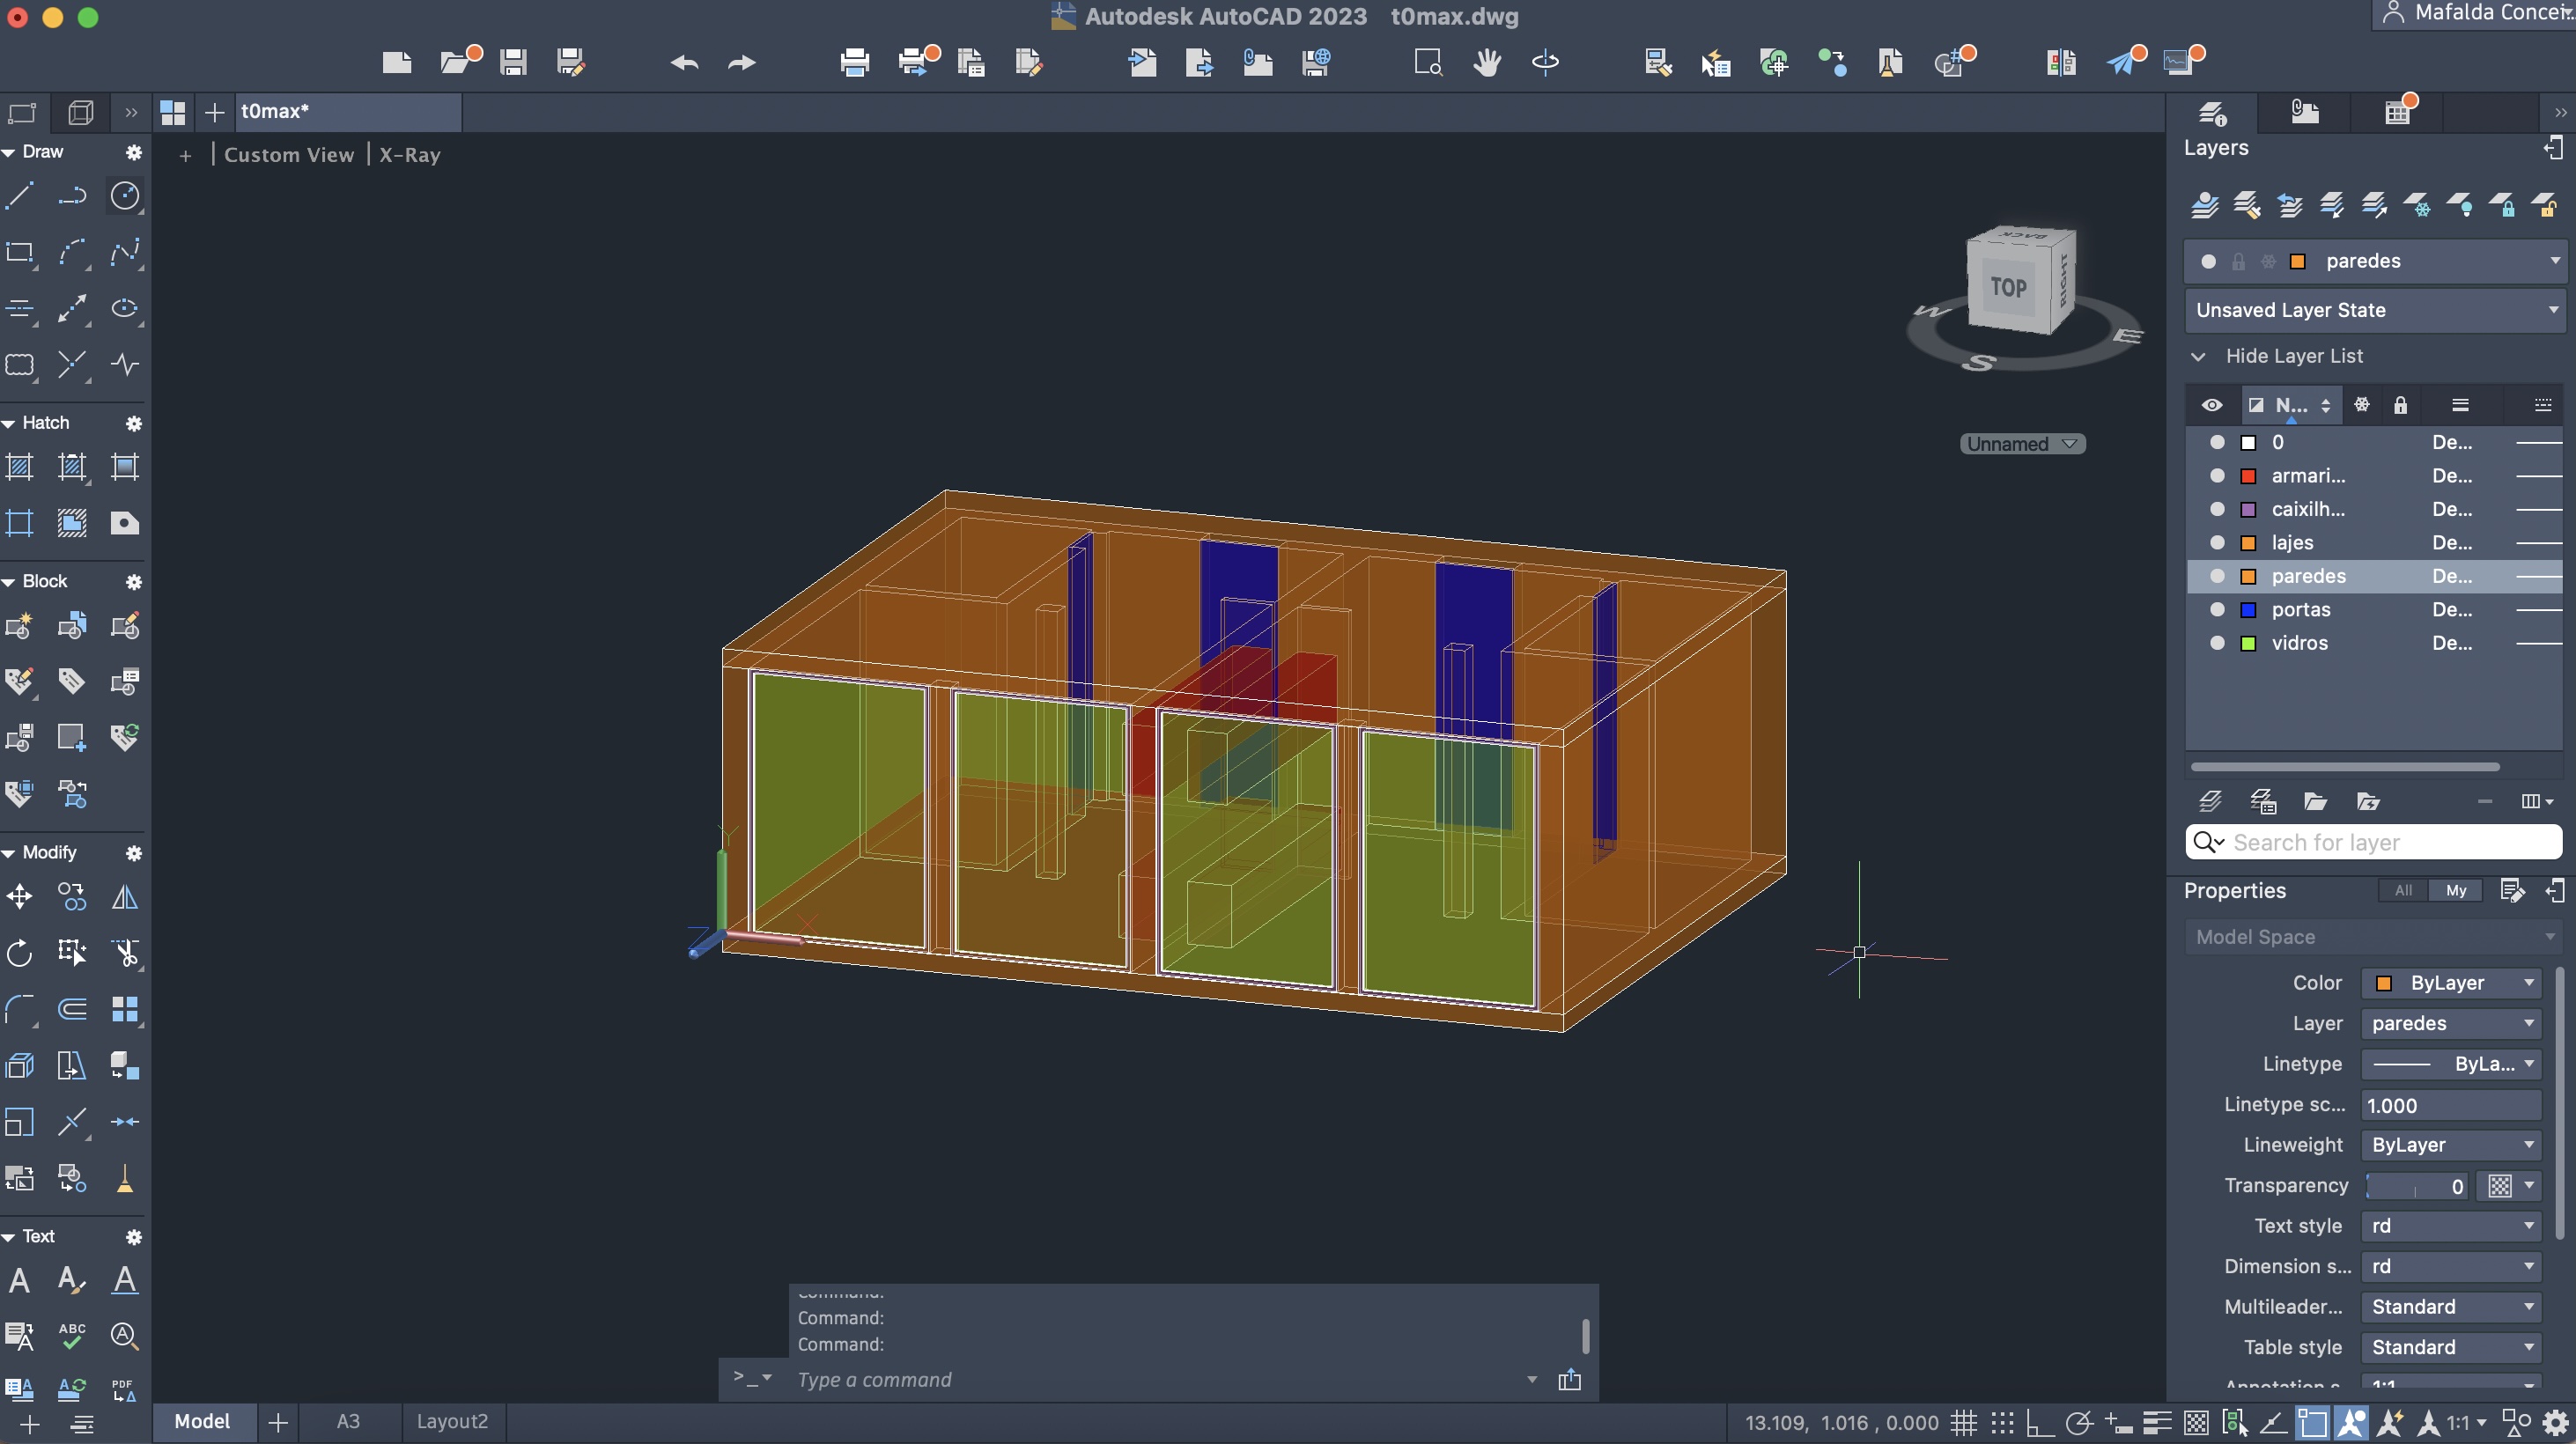Open the Lineweight ByLayer dropdown
The height and width of the screenshot is (1444, 2576).
pyautogui.click(x=2451, y=1145)
